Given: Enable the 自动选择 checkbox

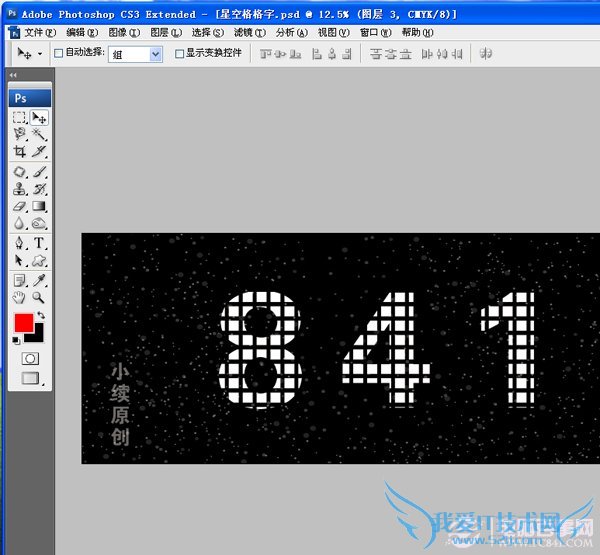Looking at the screenshot, I should coord(59,53).
